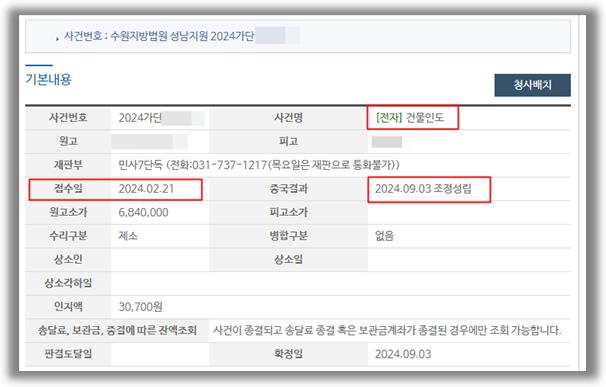Click the 인지액 label
606x387 pixels.
click(x=68, y=307)
